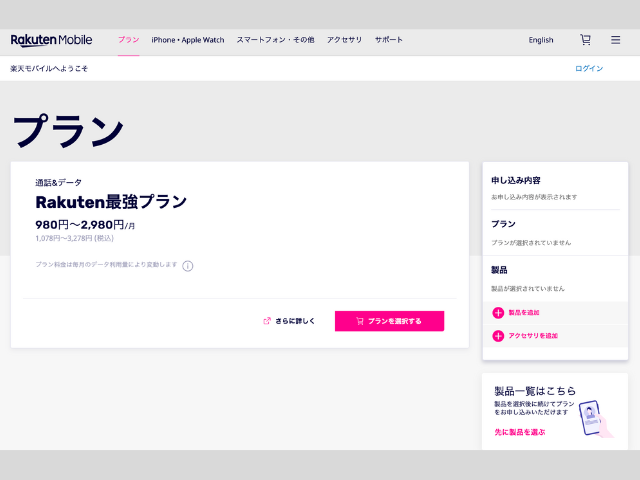Click the 申し込み内容 heading

point(516,180)
